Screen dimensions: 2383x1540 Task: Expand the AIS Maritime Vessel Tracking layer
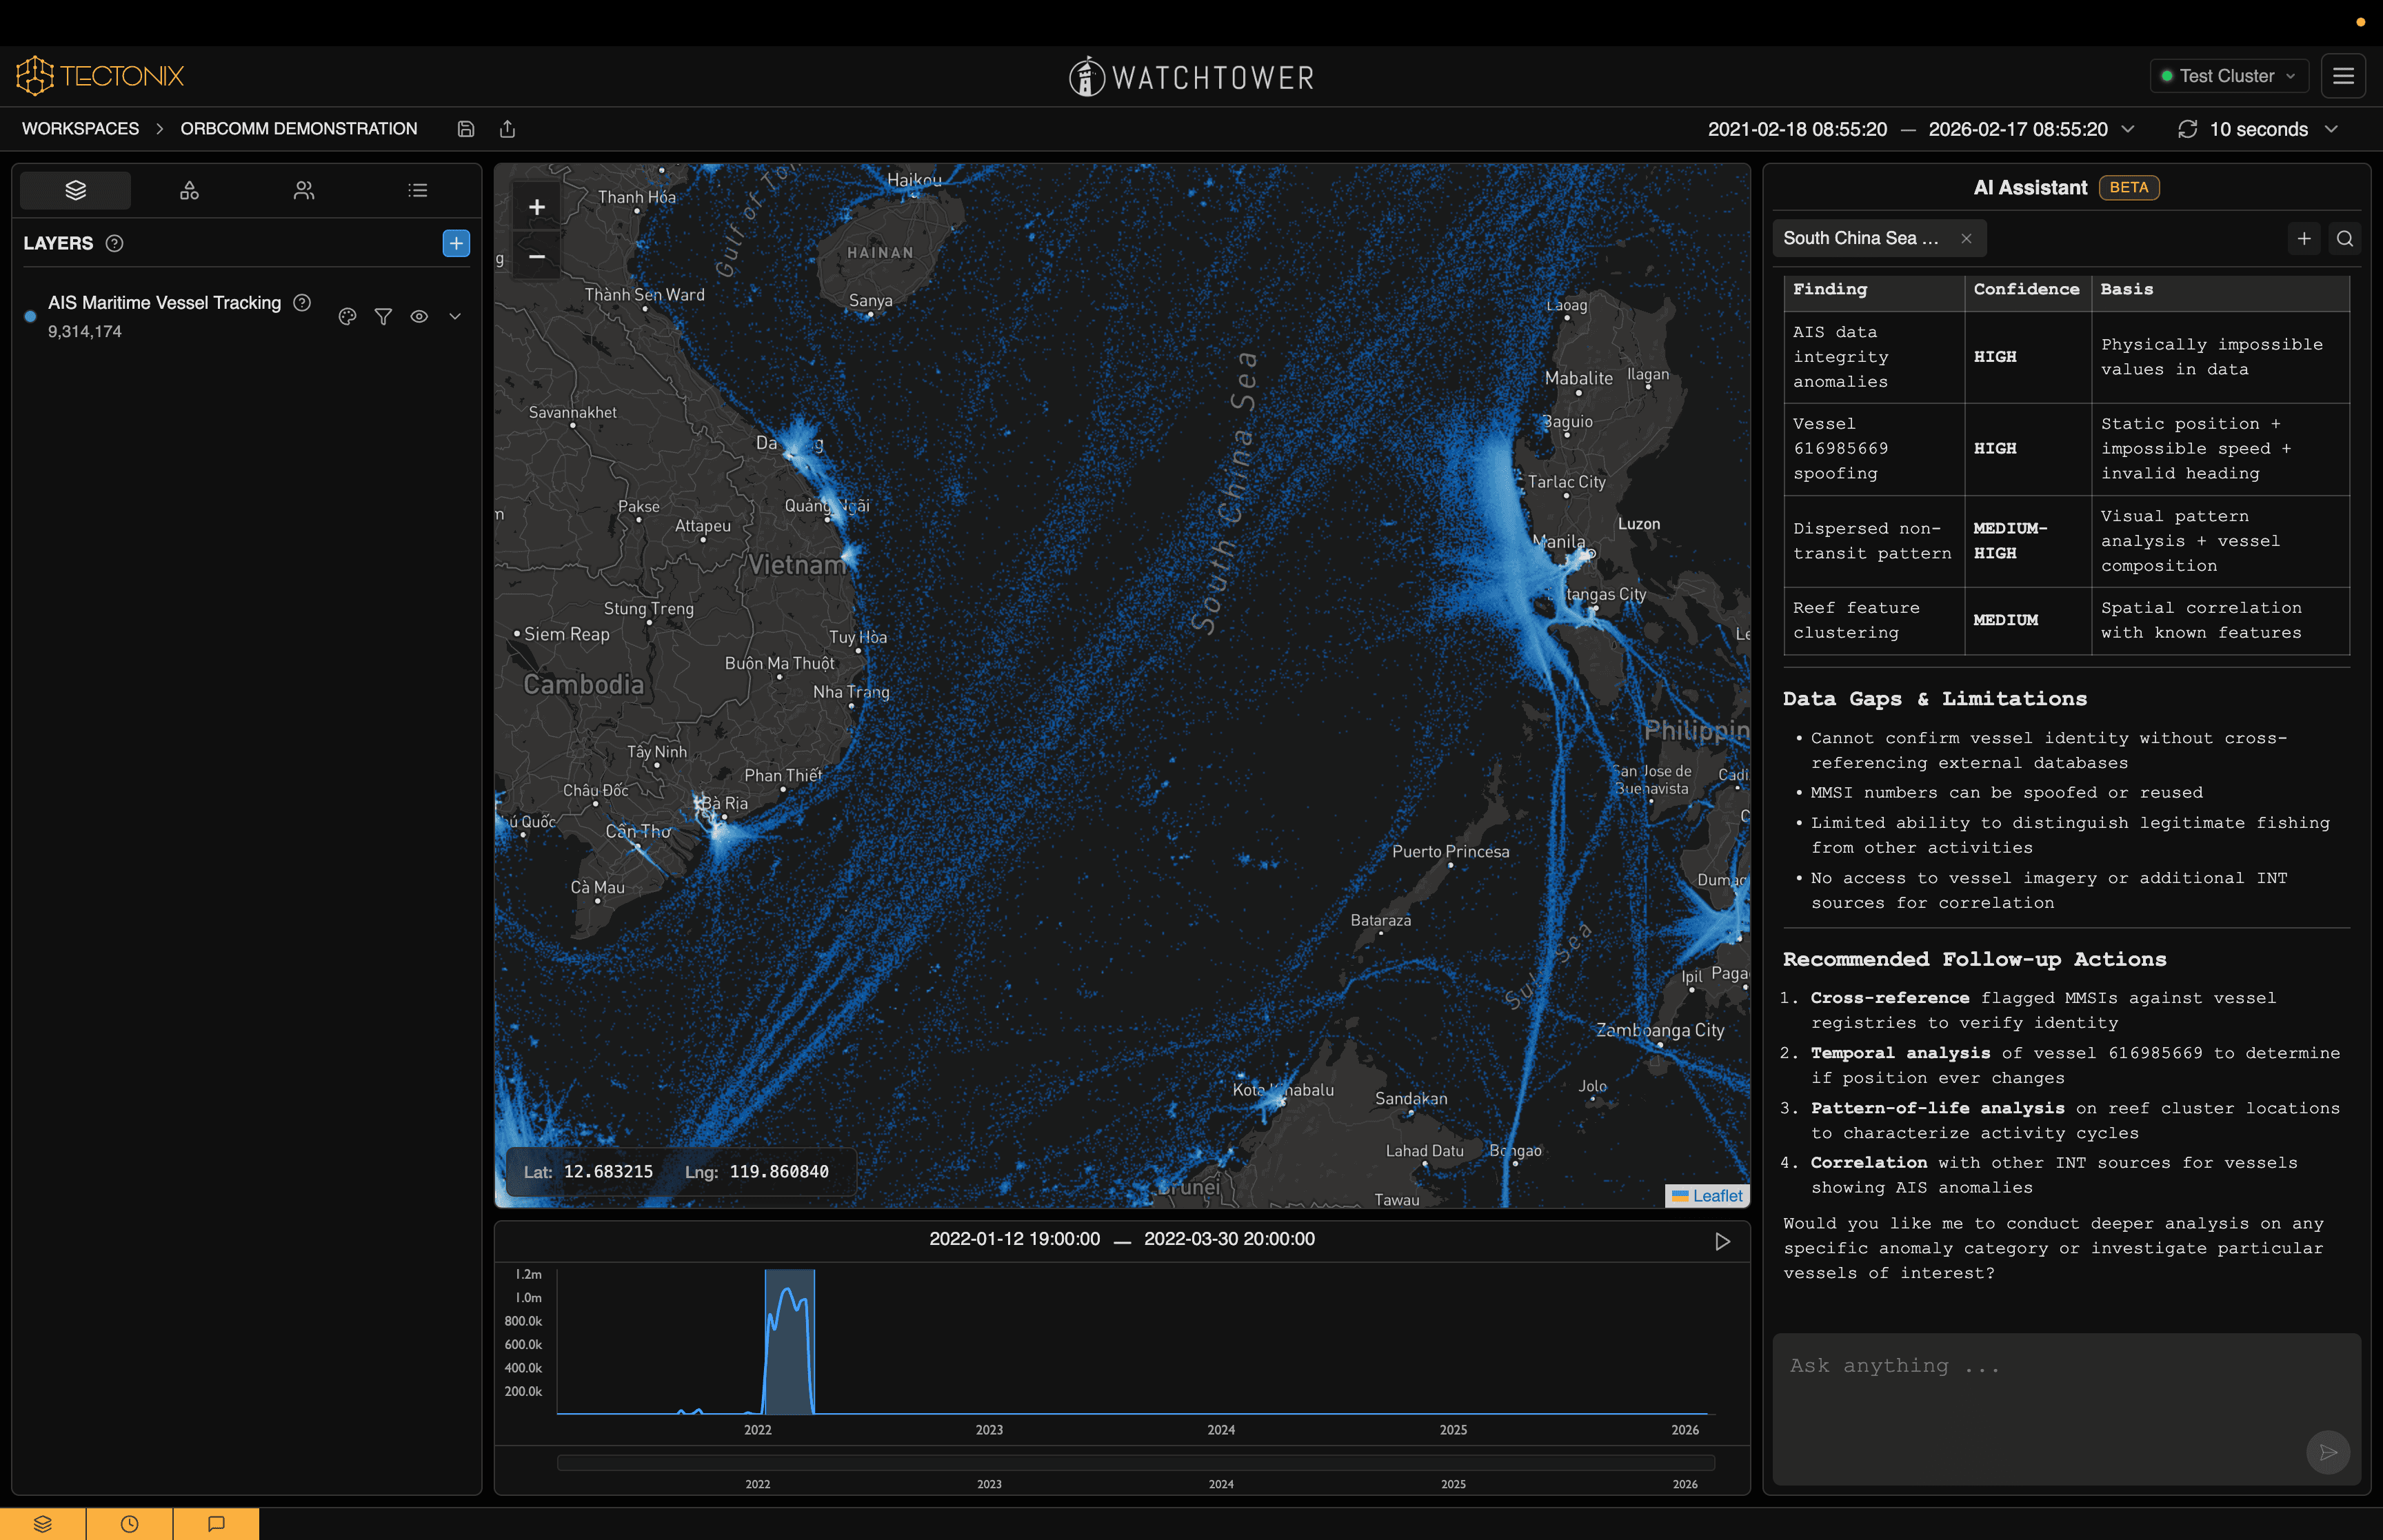click(455, 316)
